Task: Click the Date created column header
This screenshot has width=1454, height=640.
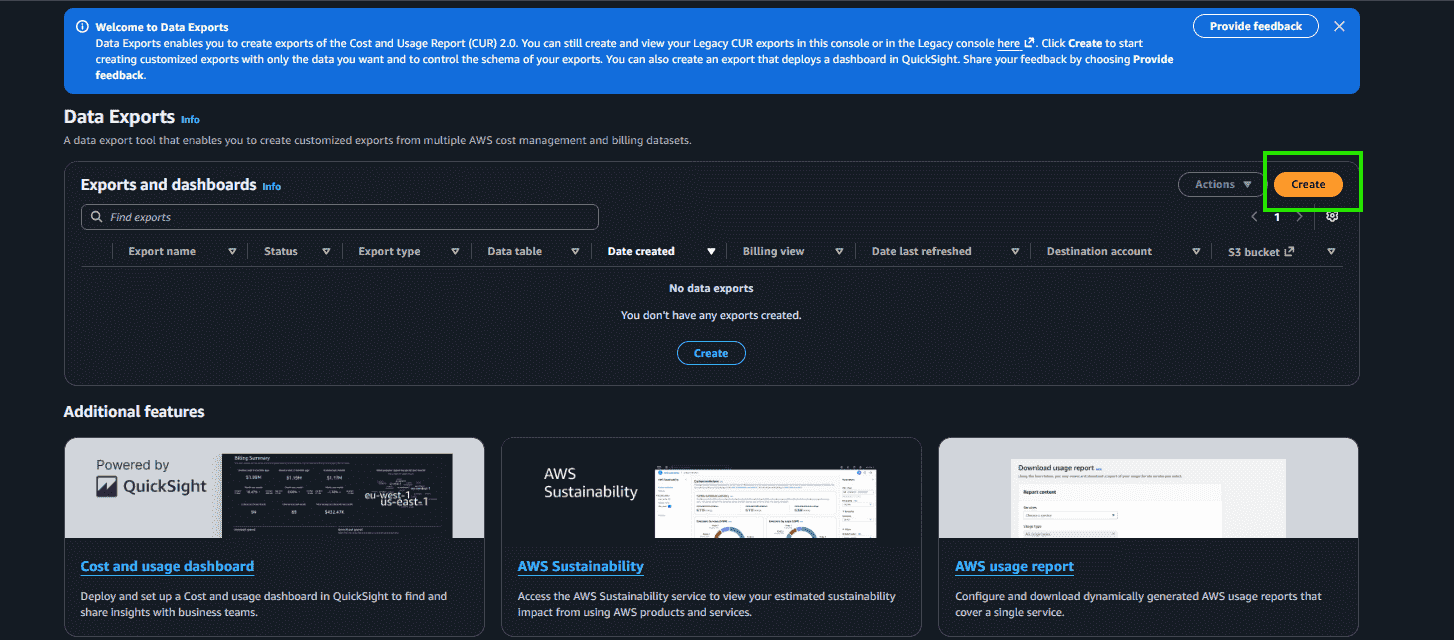Action: (x=641, y=252)
